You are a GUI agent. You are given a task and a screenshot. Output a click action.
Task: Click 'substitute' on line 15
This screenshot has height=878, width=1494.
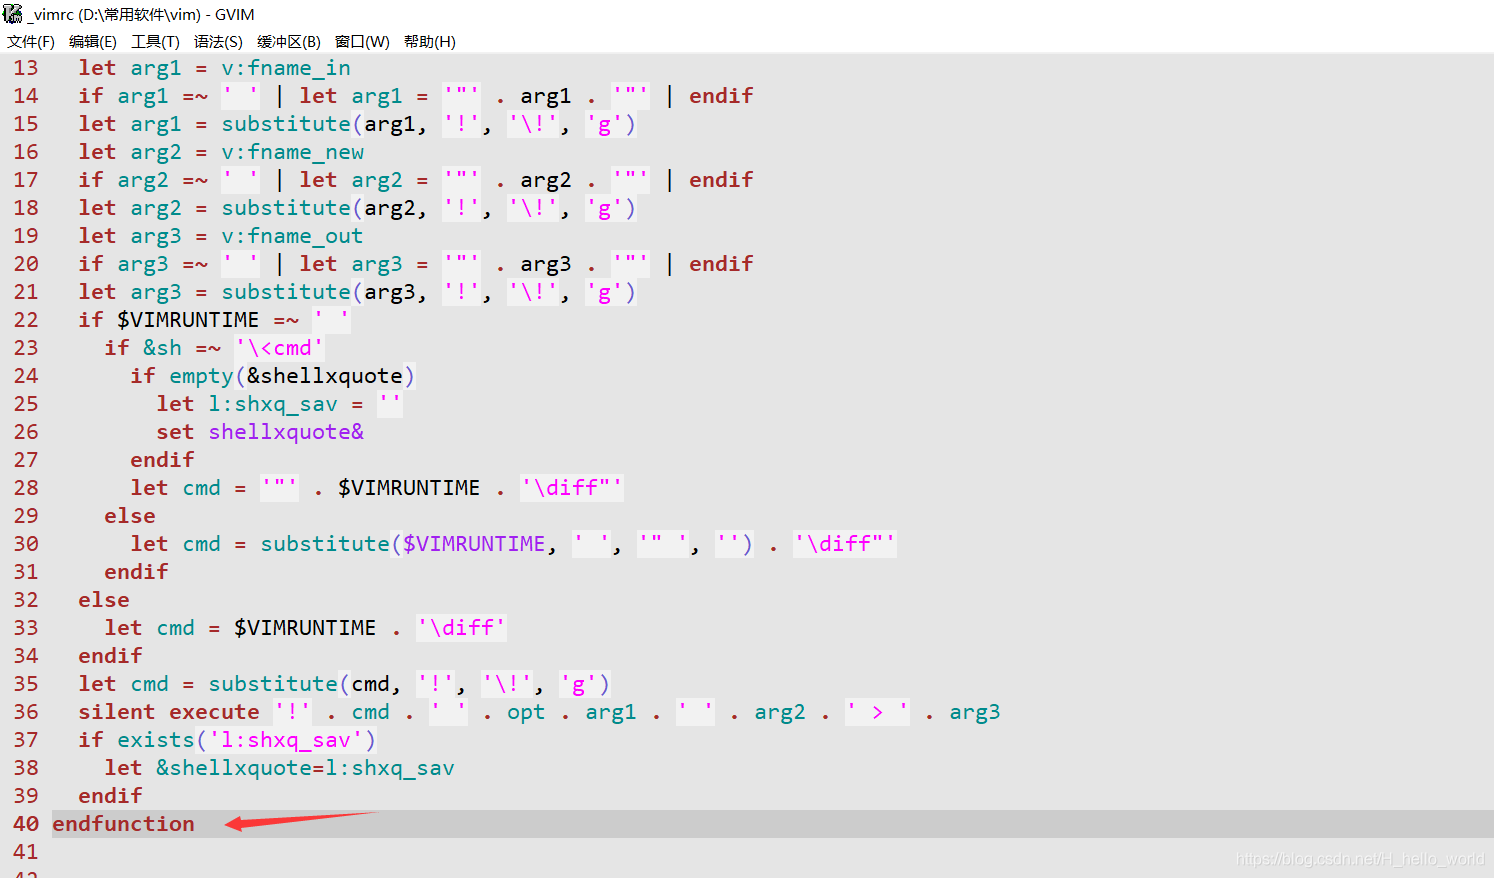[286, 124]
